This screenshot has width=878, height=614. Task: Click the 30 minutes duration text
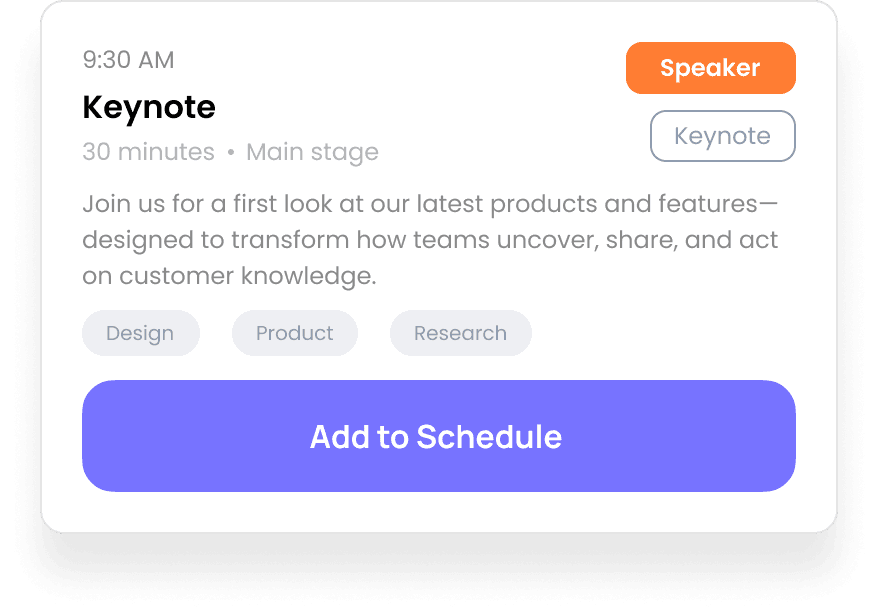point(148,152)
